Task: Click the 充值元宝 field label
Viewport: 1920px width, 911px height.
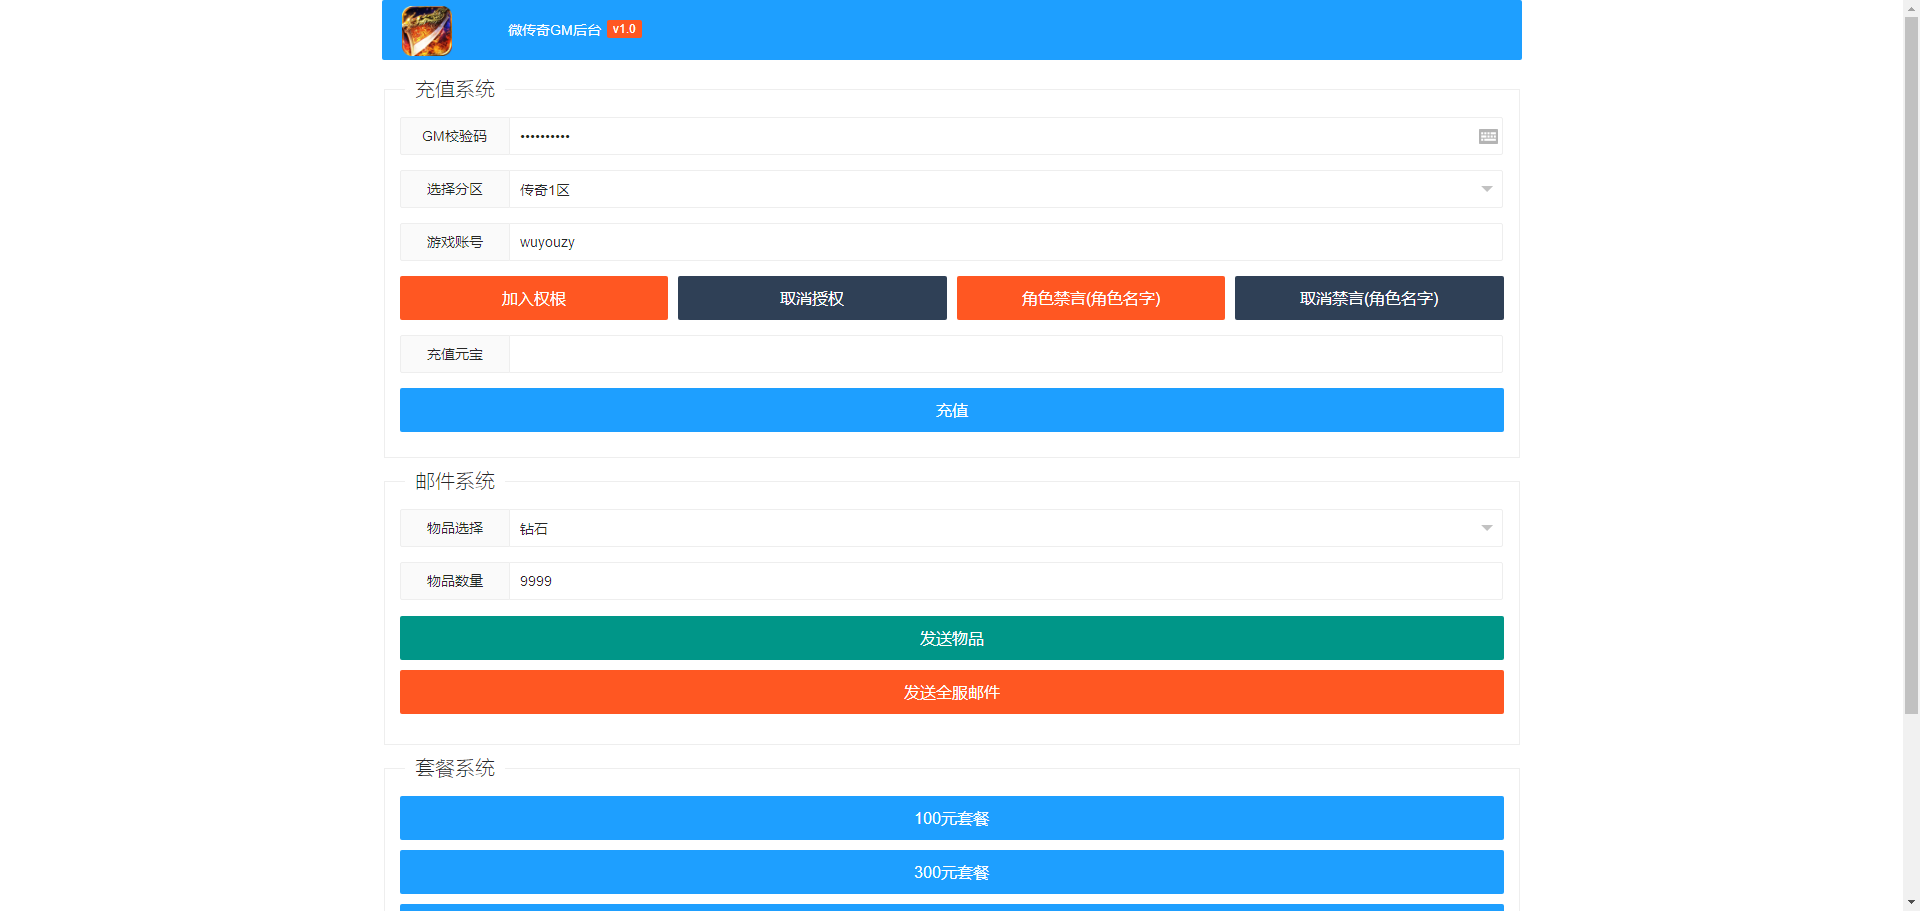Action: click(x=455, y=354)
